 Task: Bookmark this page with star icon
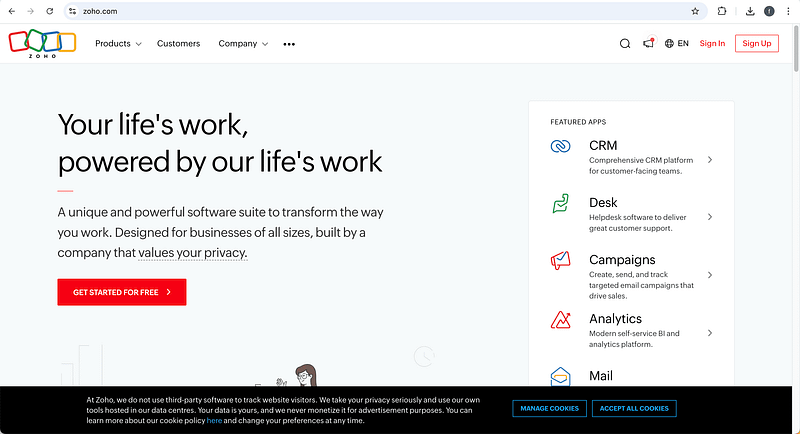click(695, 11)
